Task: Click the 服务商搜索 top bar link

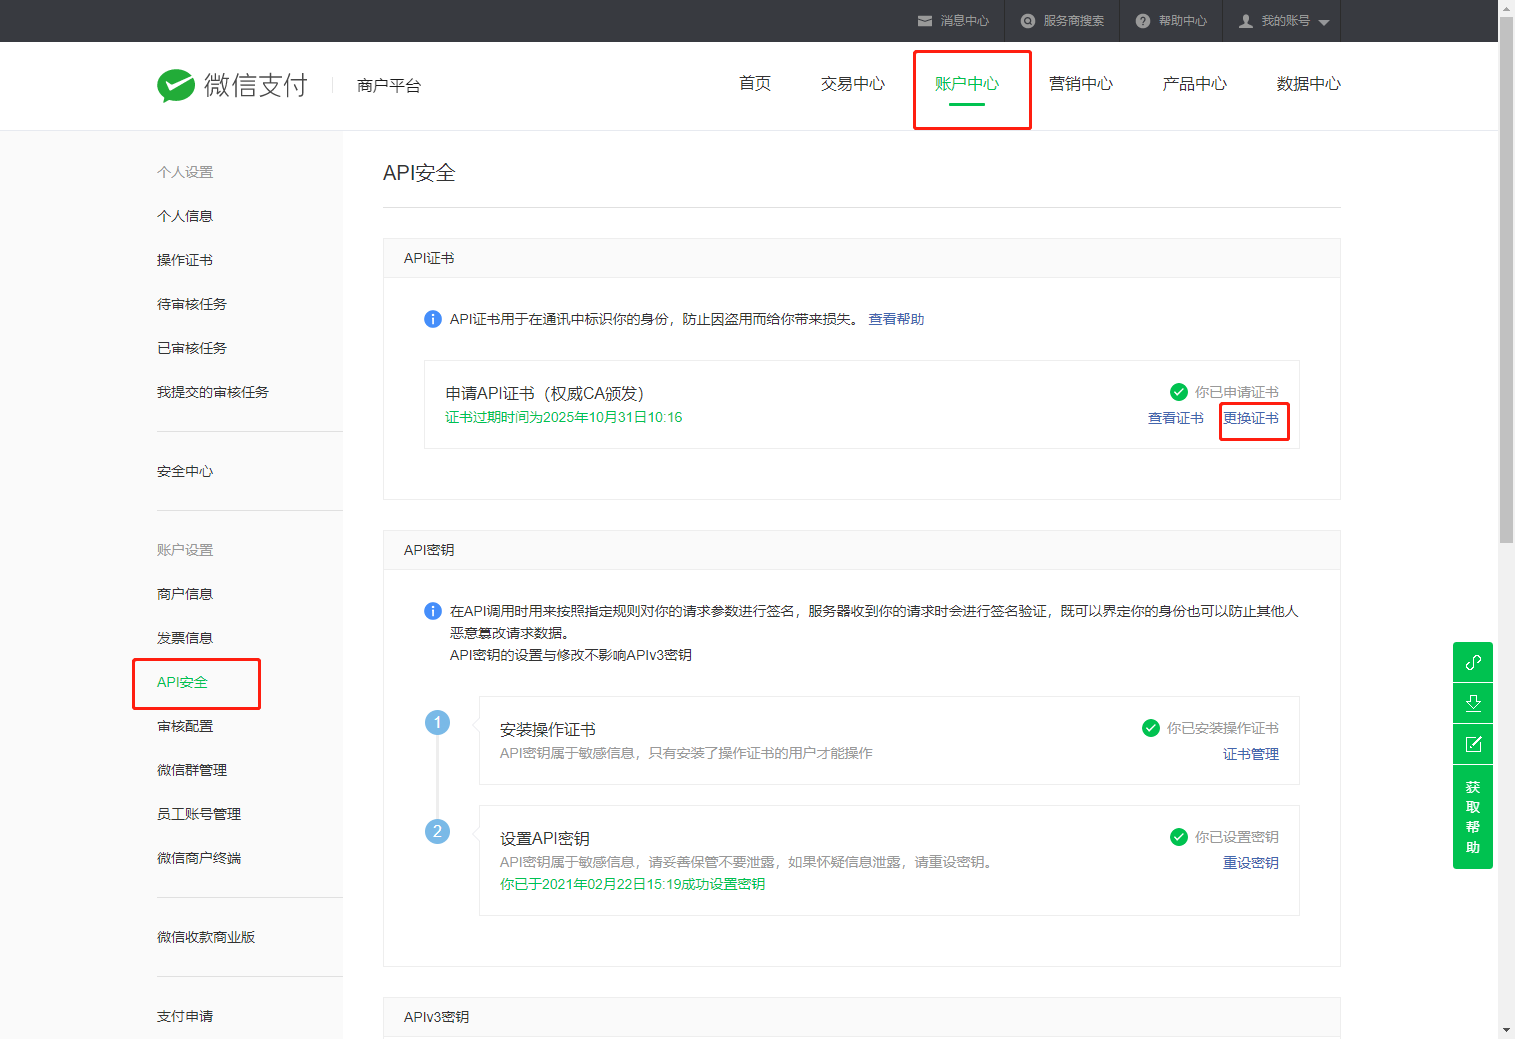Action: coord(1074,21)
